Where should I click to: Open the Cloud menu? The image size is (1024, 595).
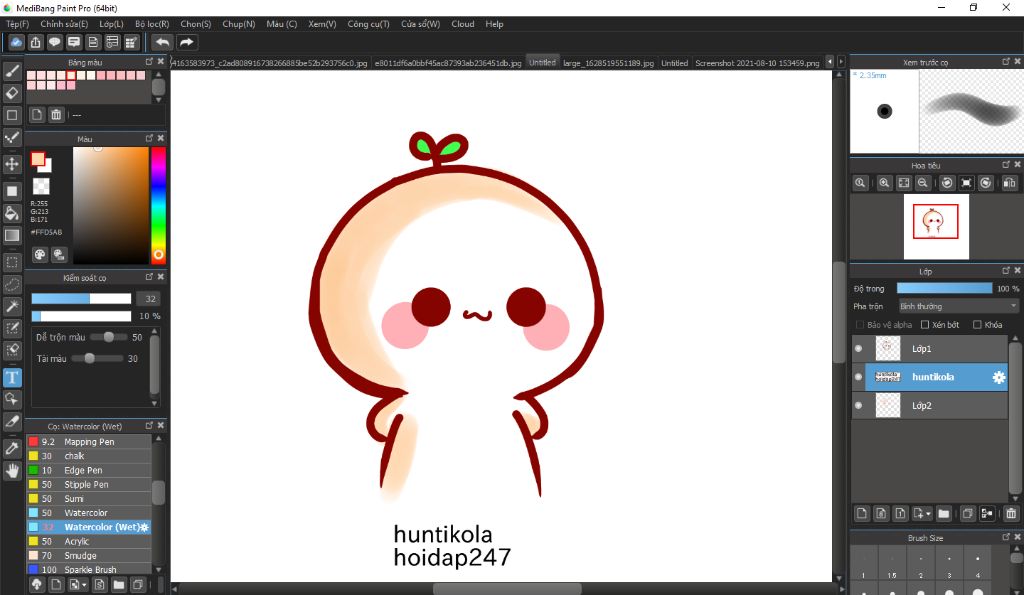462,24
